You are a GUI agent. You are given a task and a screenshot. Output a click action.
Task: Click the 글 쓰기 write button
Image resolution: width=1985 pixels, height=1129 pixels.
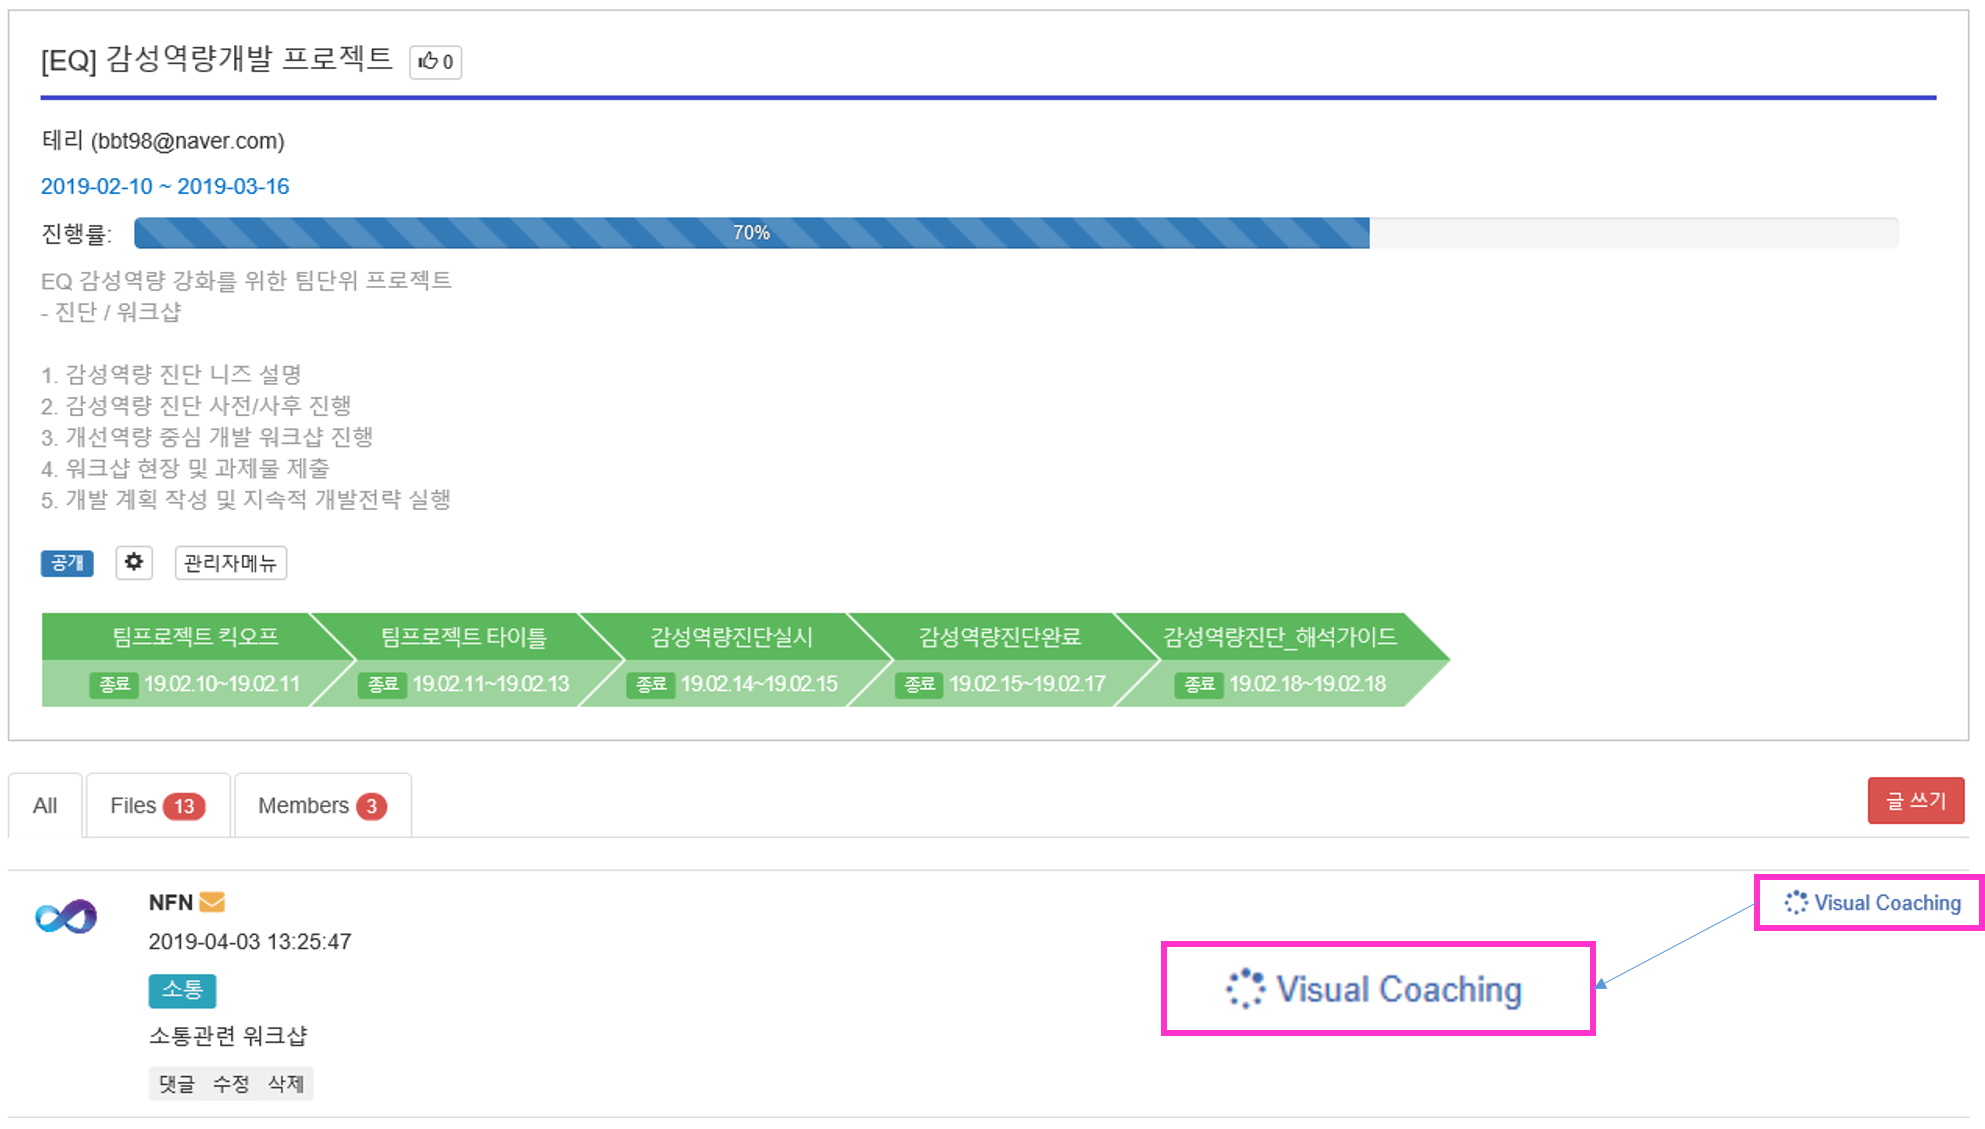tap(1915, 801)
